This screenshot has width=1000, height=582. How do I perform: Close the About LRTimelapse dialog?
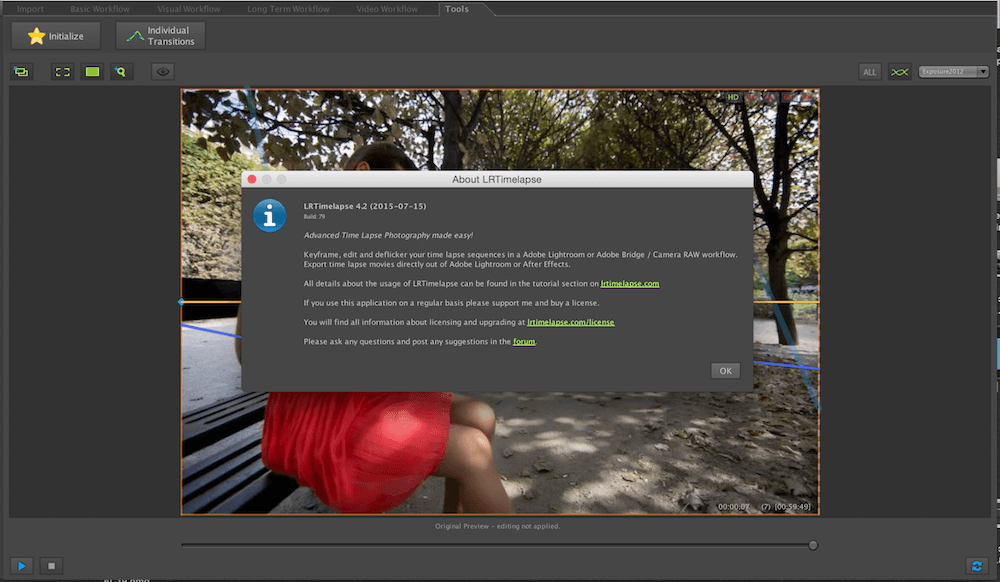coord(252,180)
